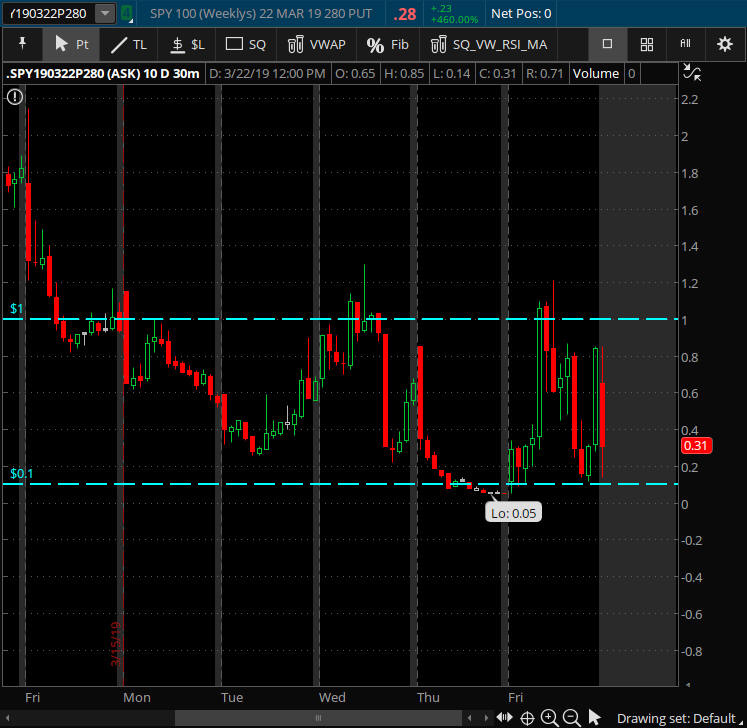Choose the $L price level tool

point(187,44)
